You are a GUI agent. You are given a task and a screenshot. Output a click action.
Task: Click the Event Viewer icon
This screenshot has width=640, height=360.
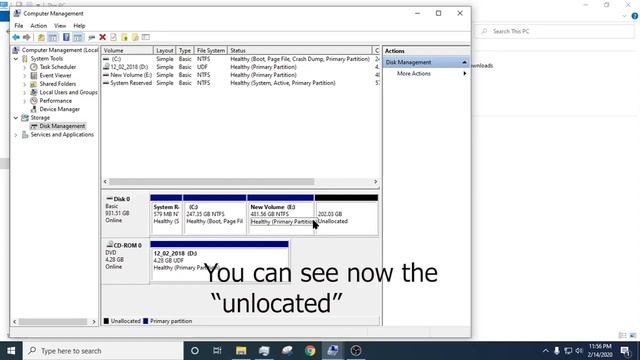pos(34,76)
